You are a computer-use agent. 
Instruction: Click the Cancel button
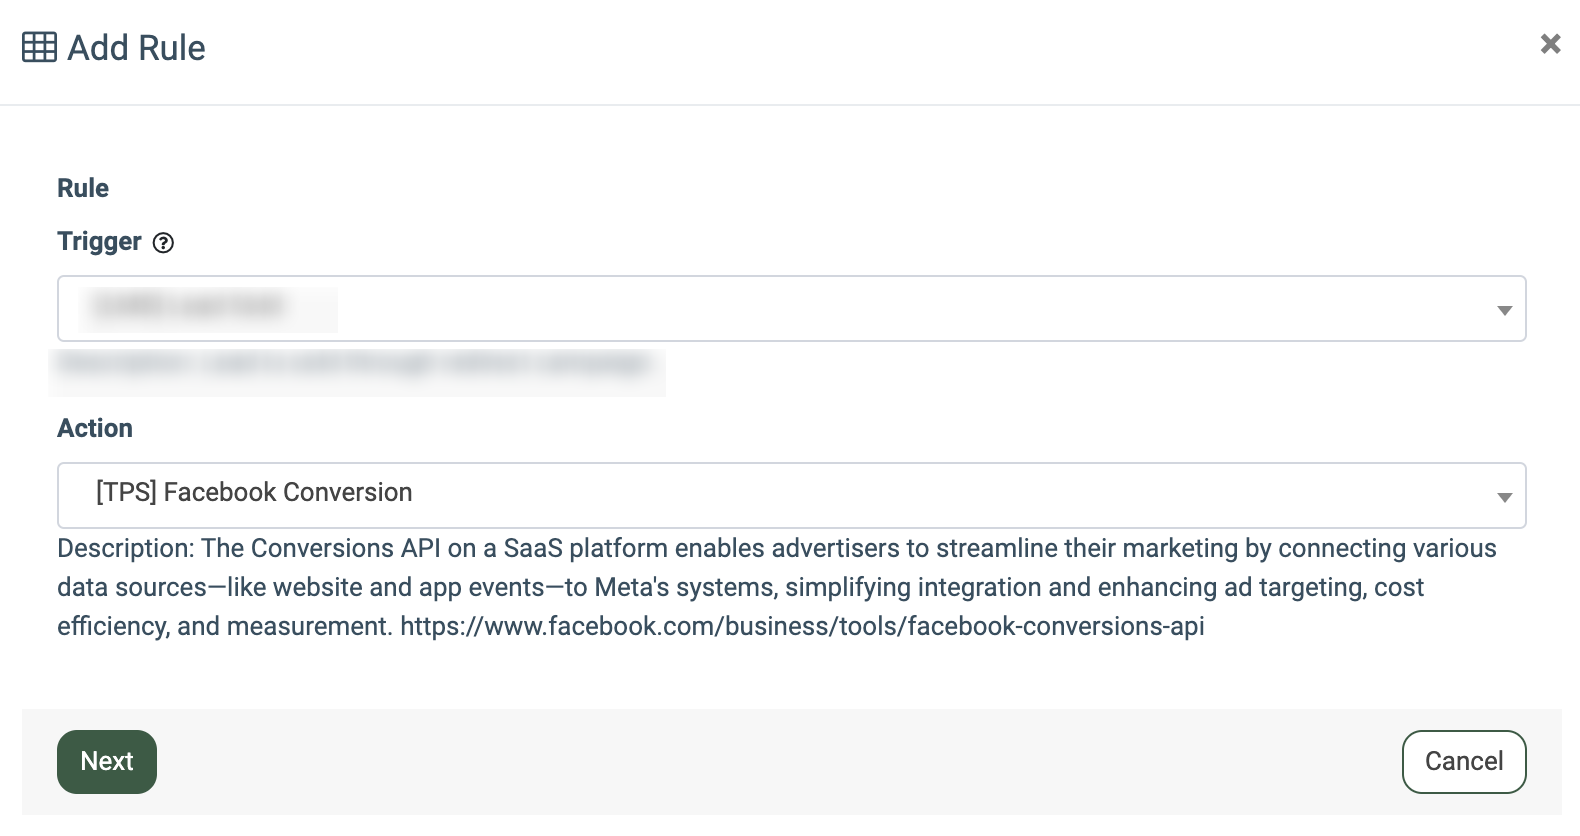point(1463,762)
